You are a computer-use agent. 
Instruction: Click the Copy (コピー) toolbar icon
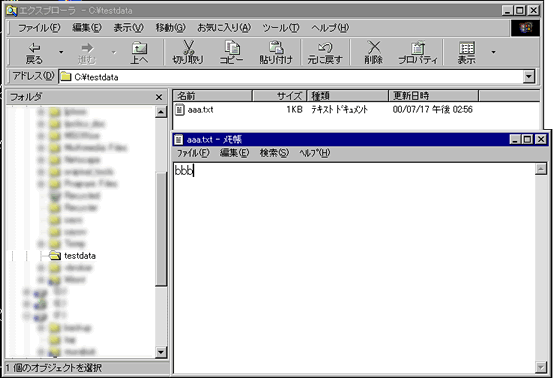[x=232, y=53]
